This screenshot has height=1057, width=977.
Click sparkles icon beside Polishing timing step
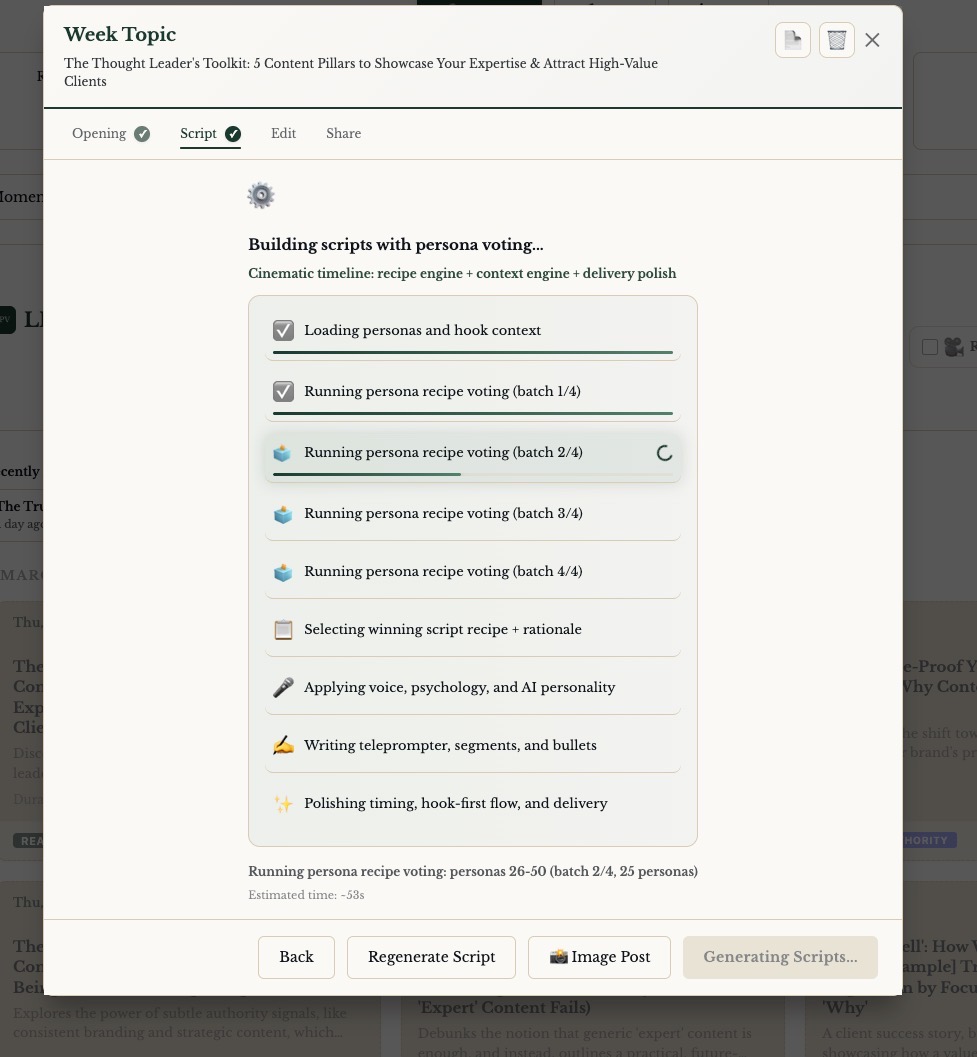283,804
